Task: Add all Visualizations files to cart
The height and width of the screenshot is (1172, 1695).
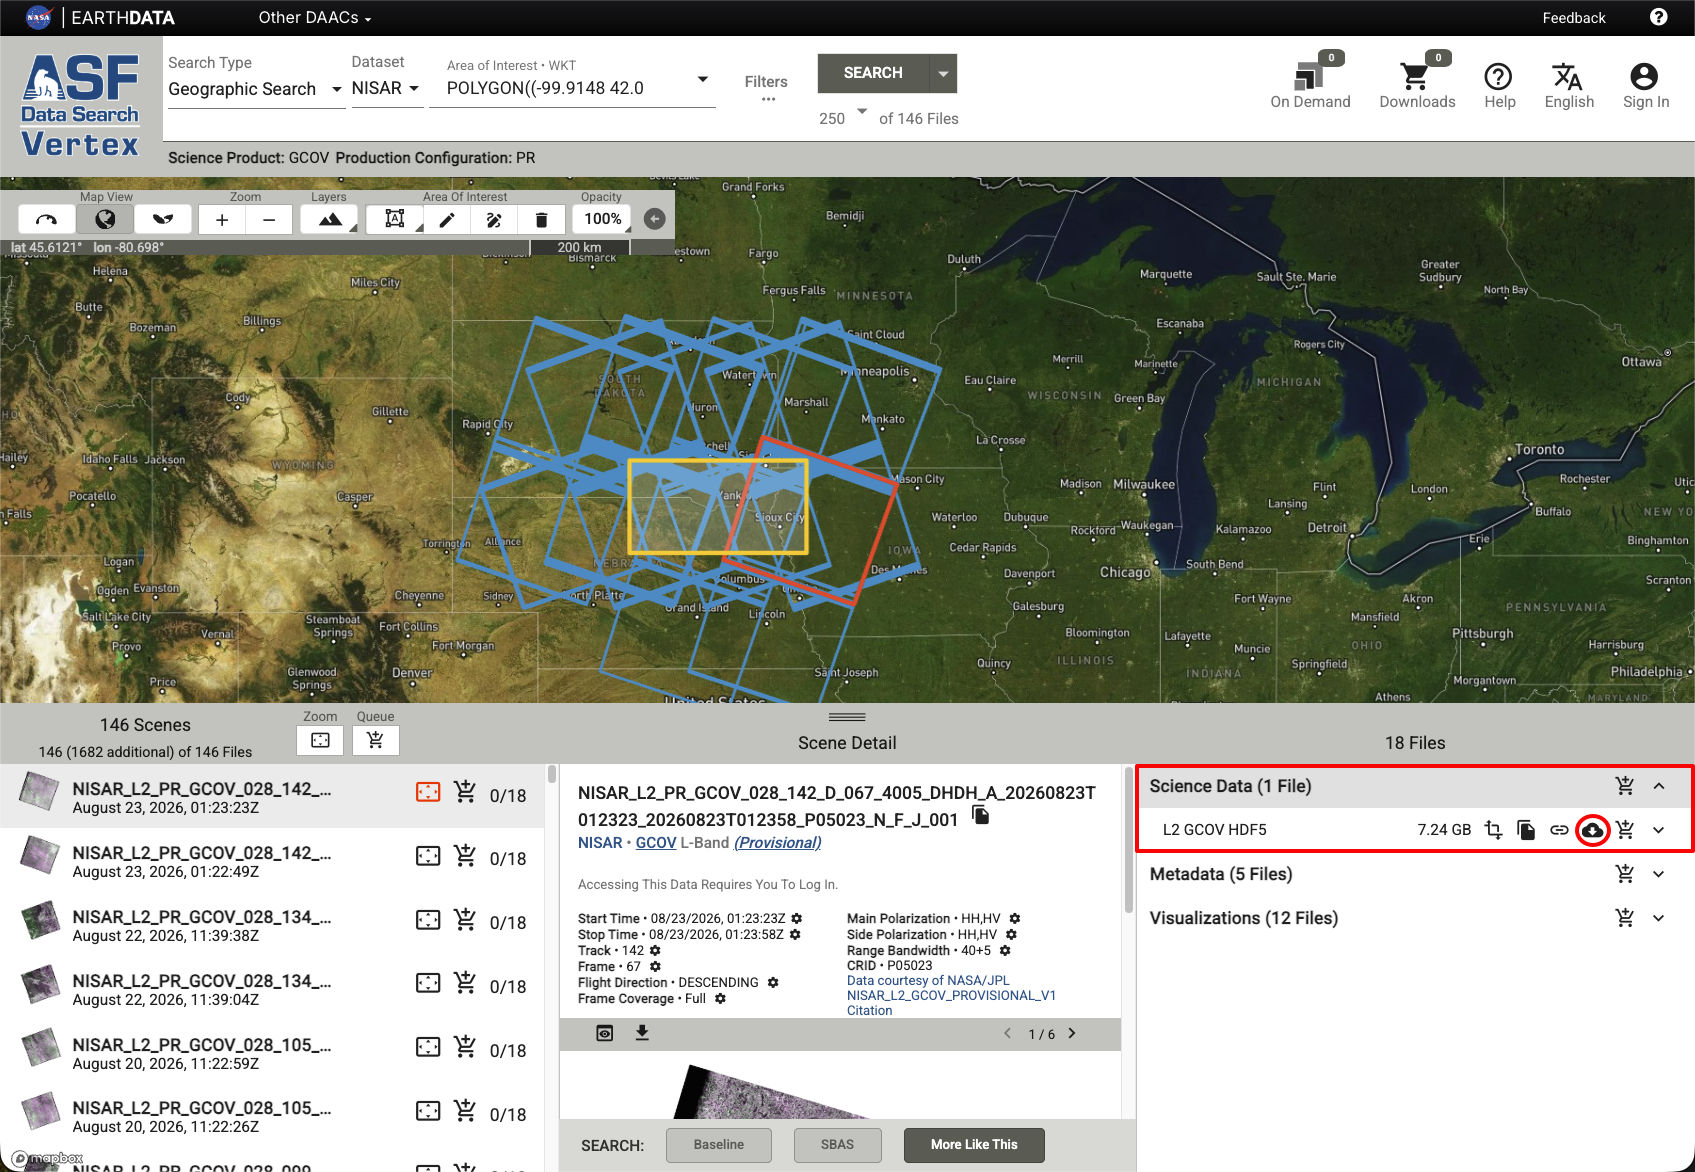Action: (x=1625, y=918)
